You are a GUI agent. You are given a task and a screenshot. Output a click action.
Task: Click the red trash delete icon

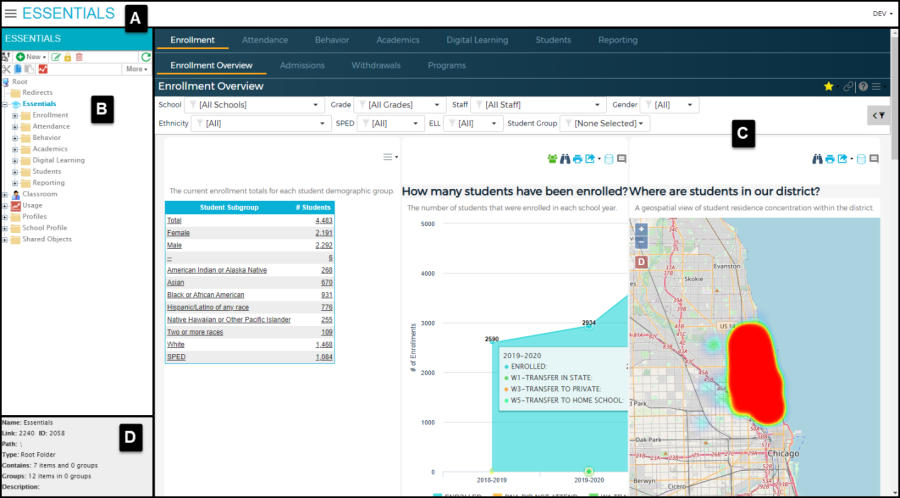(x=79, y=57)
